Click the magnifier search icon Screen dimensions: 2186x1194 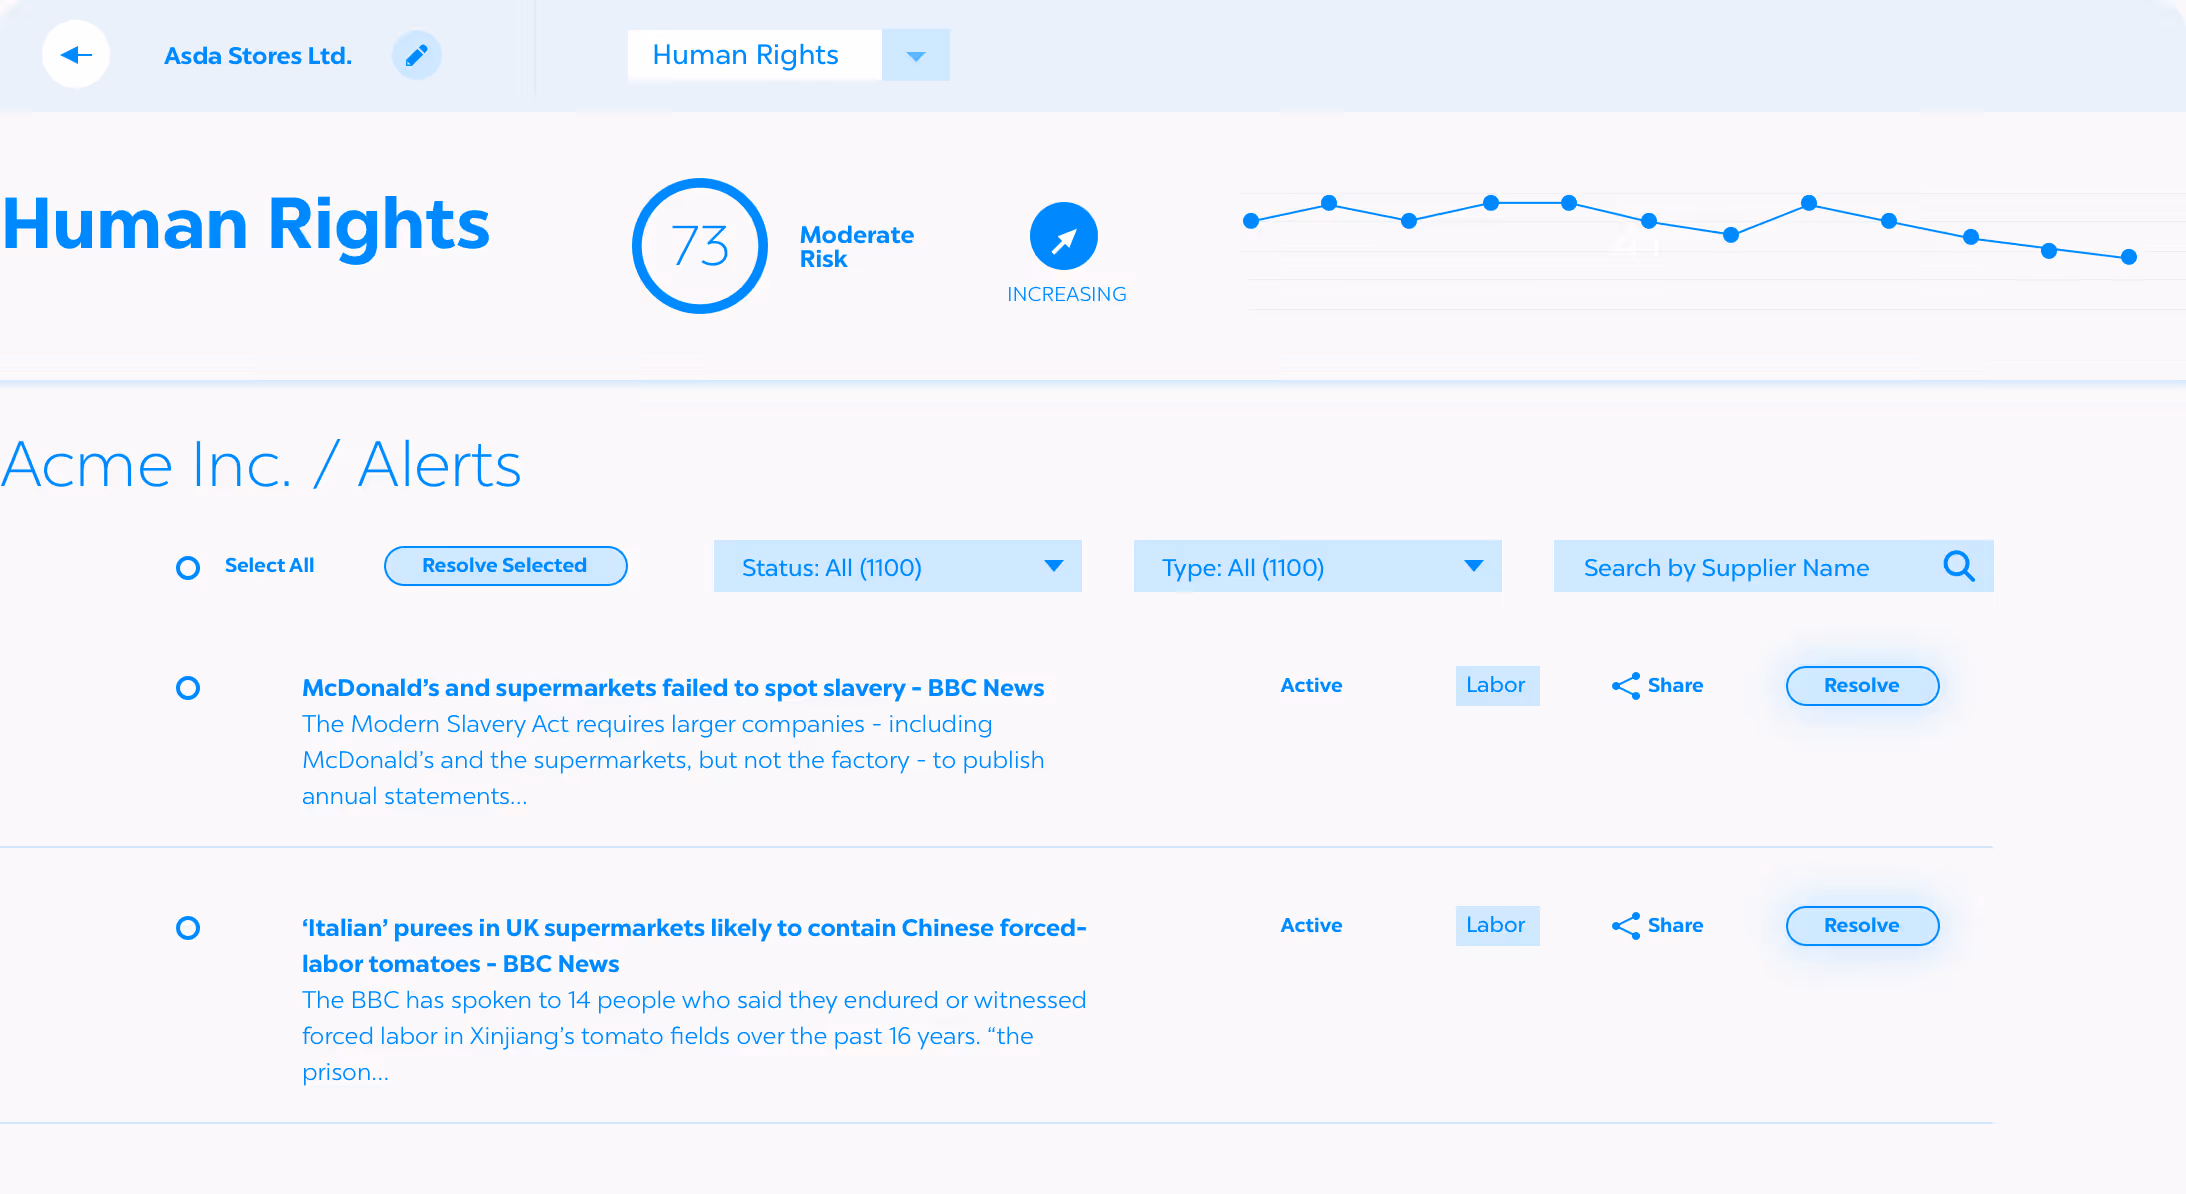1958,567
